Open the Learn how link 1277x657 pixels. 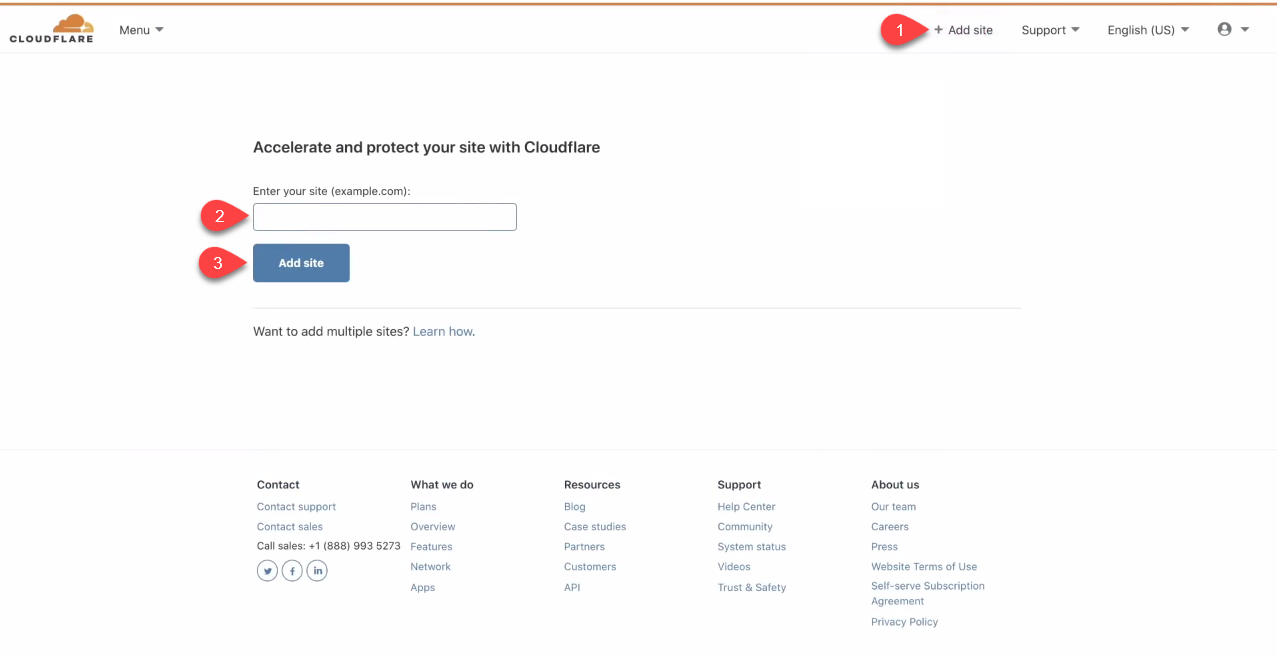(442, 331)
